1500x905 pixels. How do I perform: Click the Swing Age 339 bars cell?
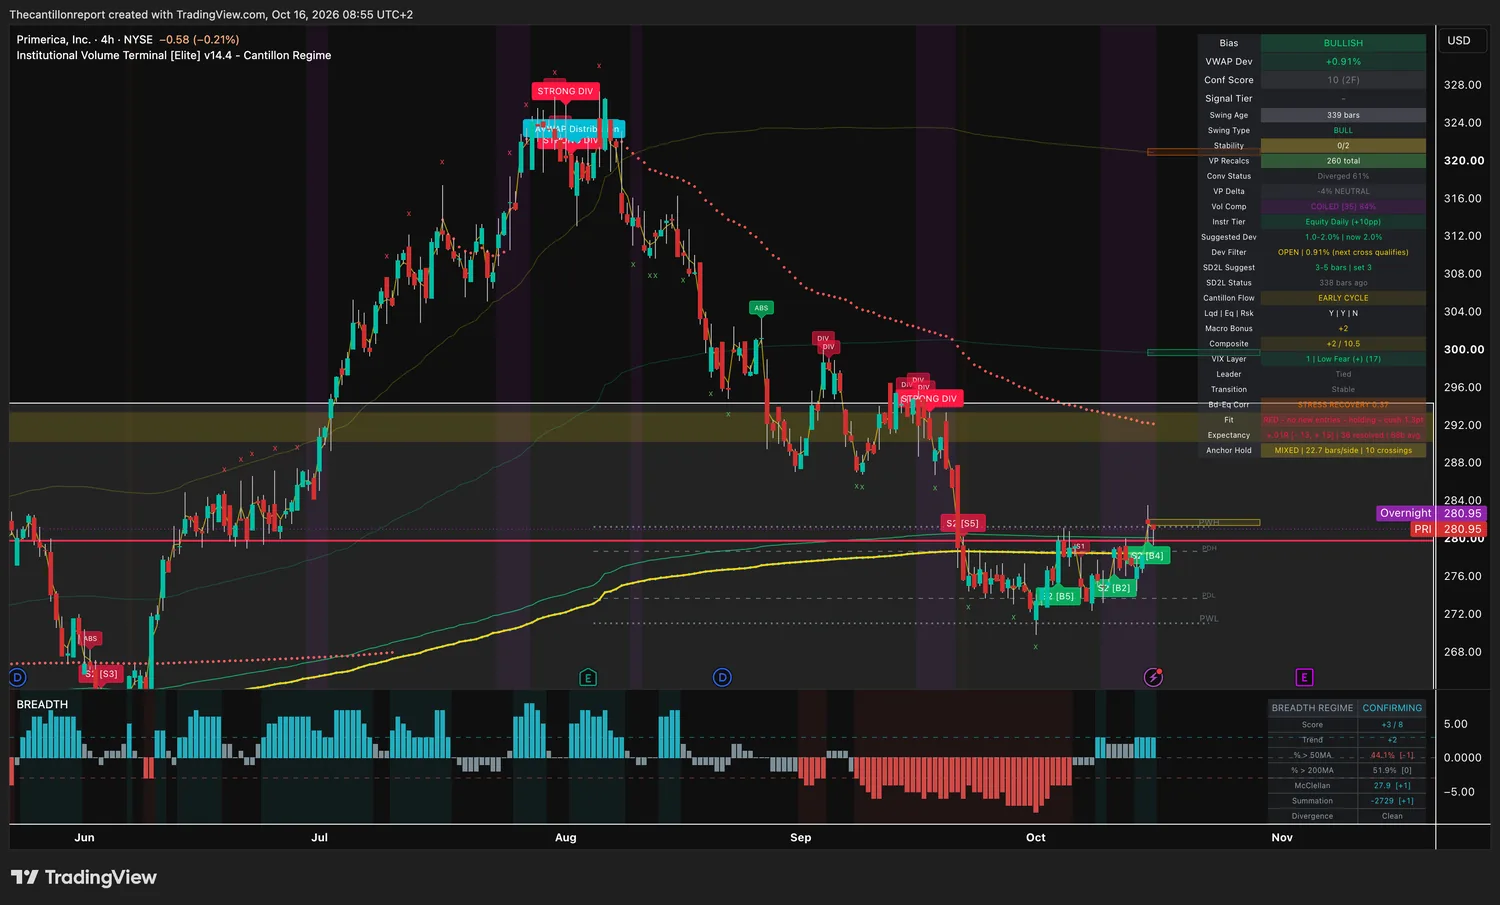1343,115
